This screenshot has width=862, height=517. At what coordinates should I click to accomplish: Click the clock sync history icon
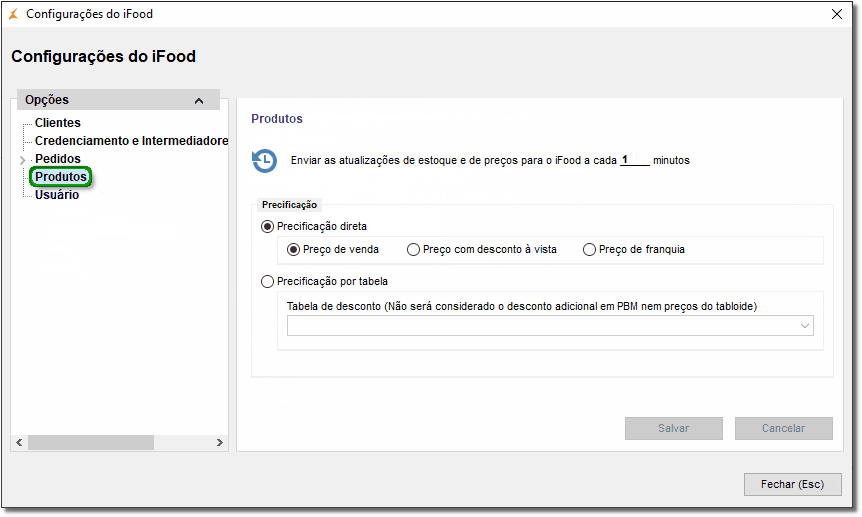coord(264,160)
